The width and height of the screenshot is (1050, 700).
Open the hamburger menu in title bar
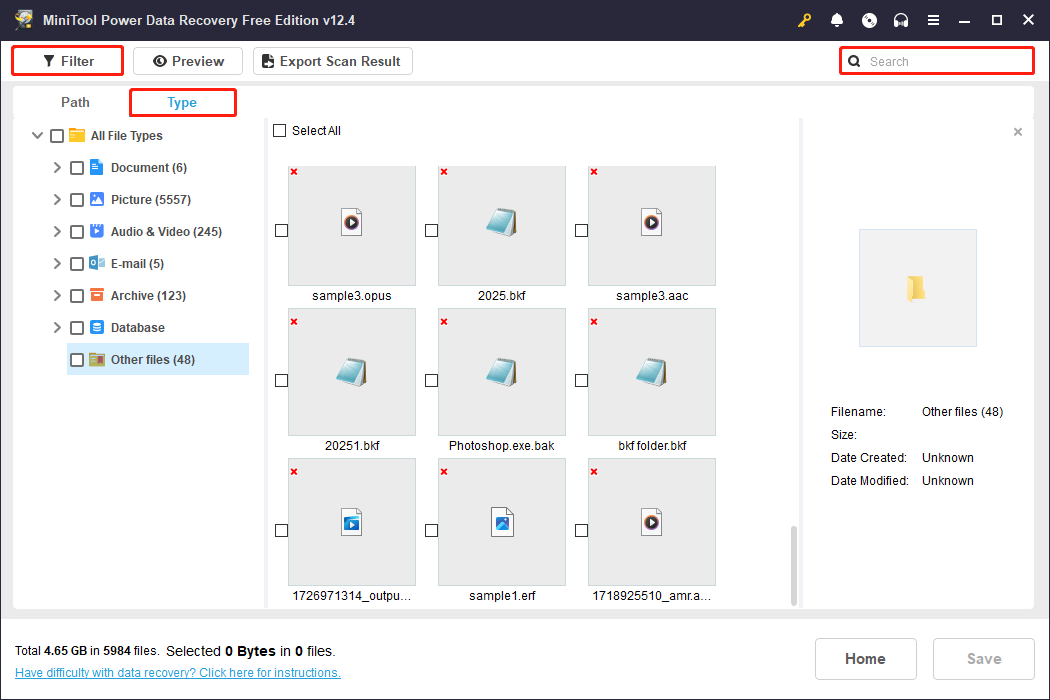pyautogui.click(x=933, y=20)
